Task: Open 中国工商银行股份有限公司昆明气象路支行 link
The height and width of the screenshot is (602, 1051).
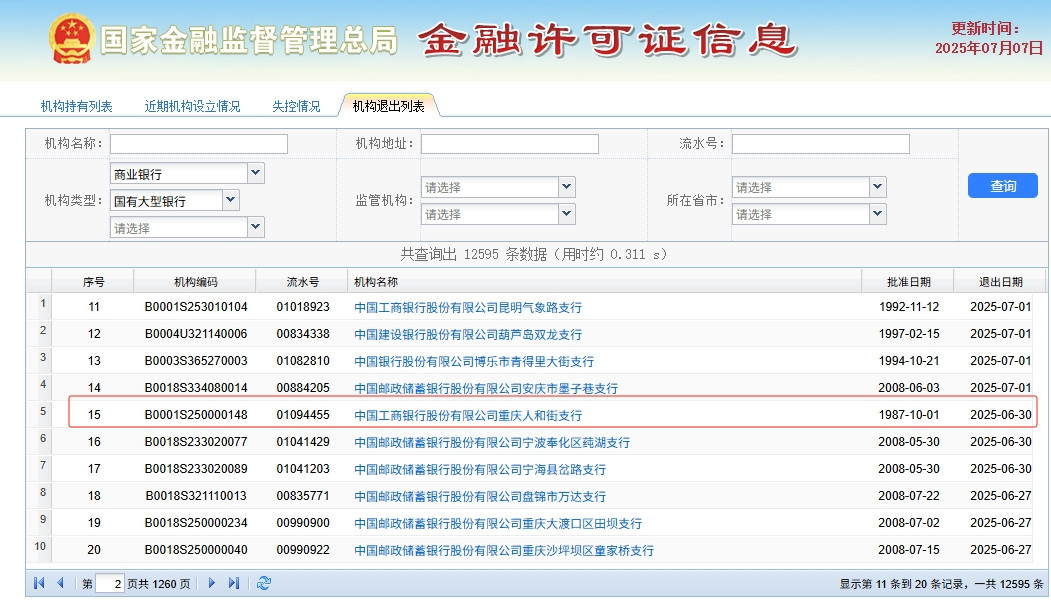Action: [468, 308]
